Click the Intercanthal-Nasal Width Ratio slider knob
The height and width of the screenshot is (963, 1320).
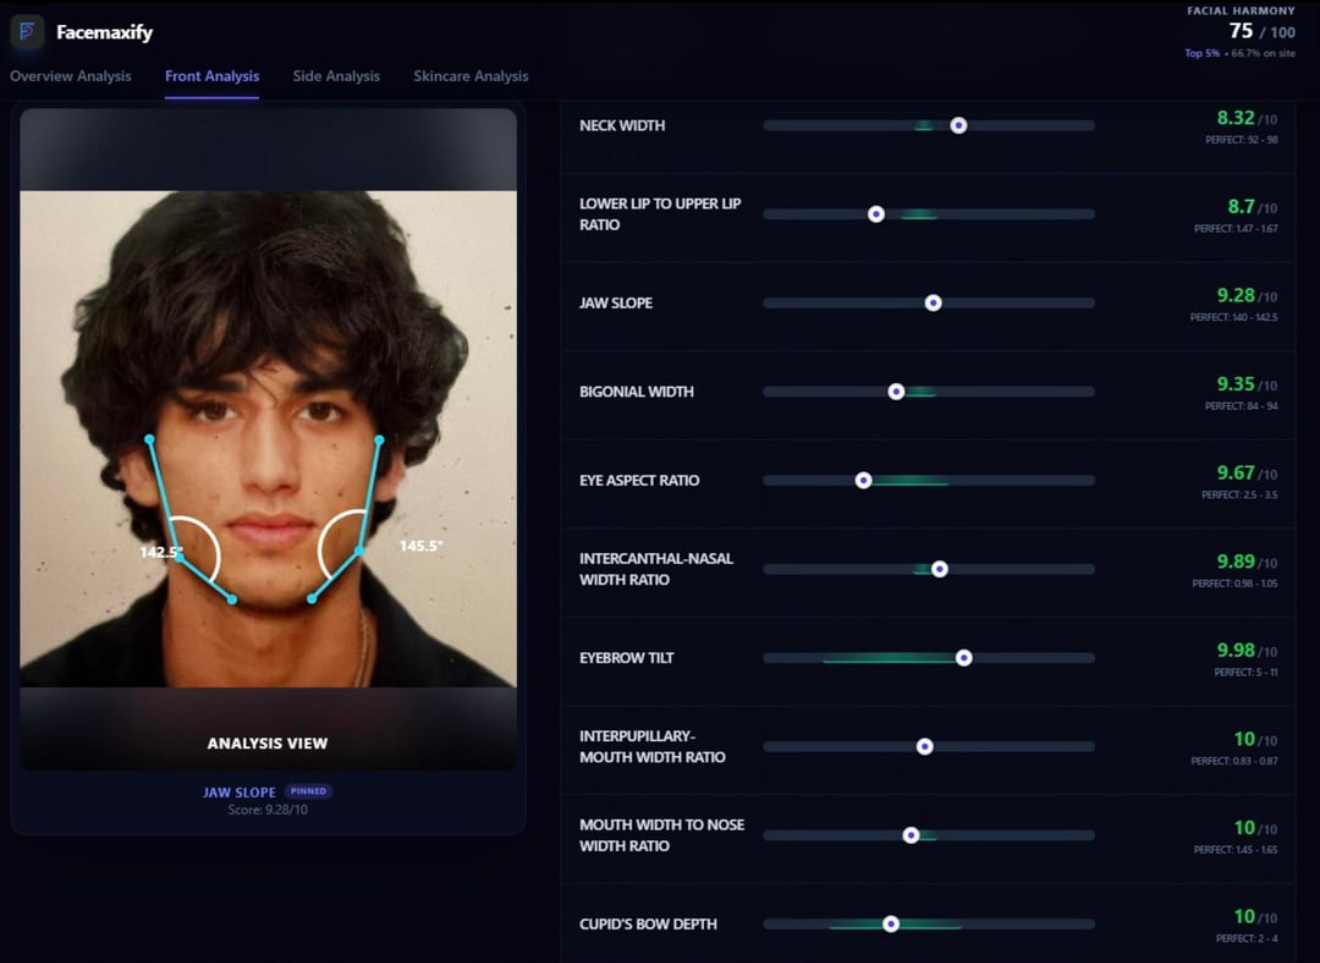click(939, 569)
